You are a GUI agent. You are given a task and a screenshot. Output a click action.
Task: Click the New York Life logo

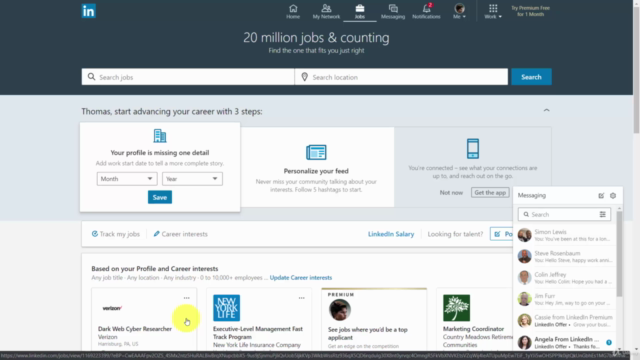(x=227, y=308)
